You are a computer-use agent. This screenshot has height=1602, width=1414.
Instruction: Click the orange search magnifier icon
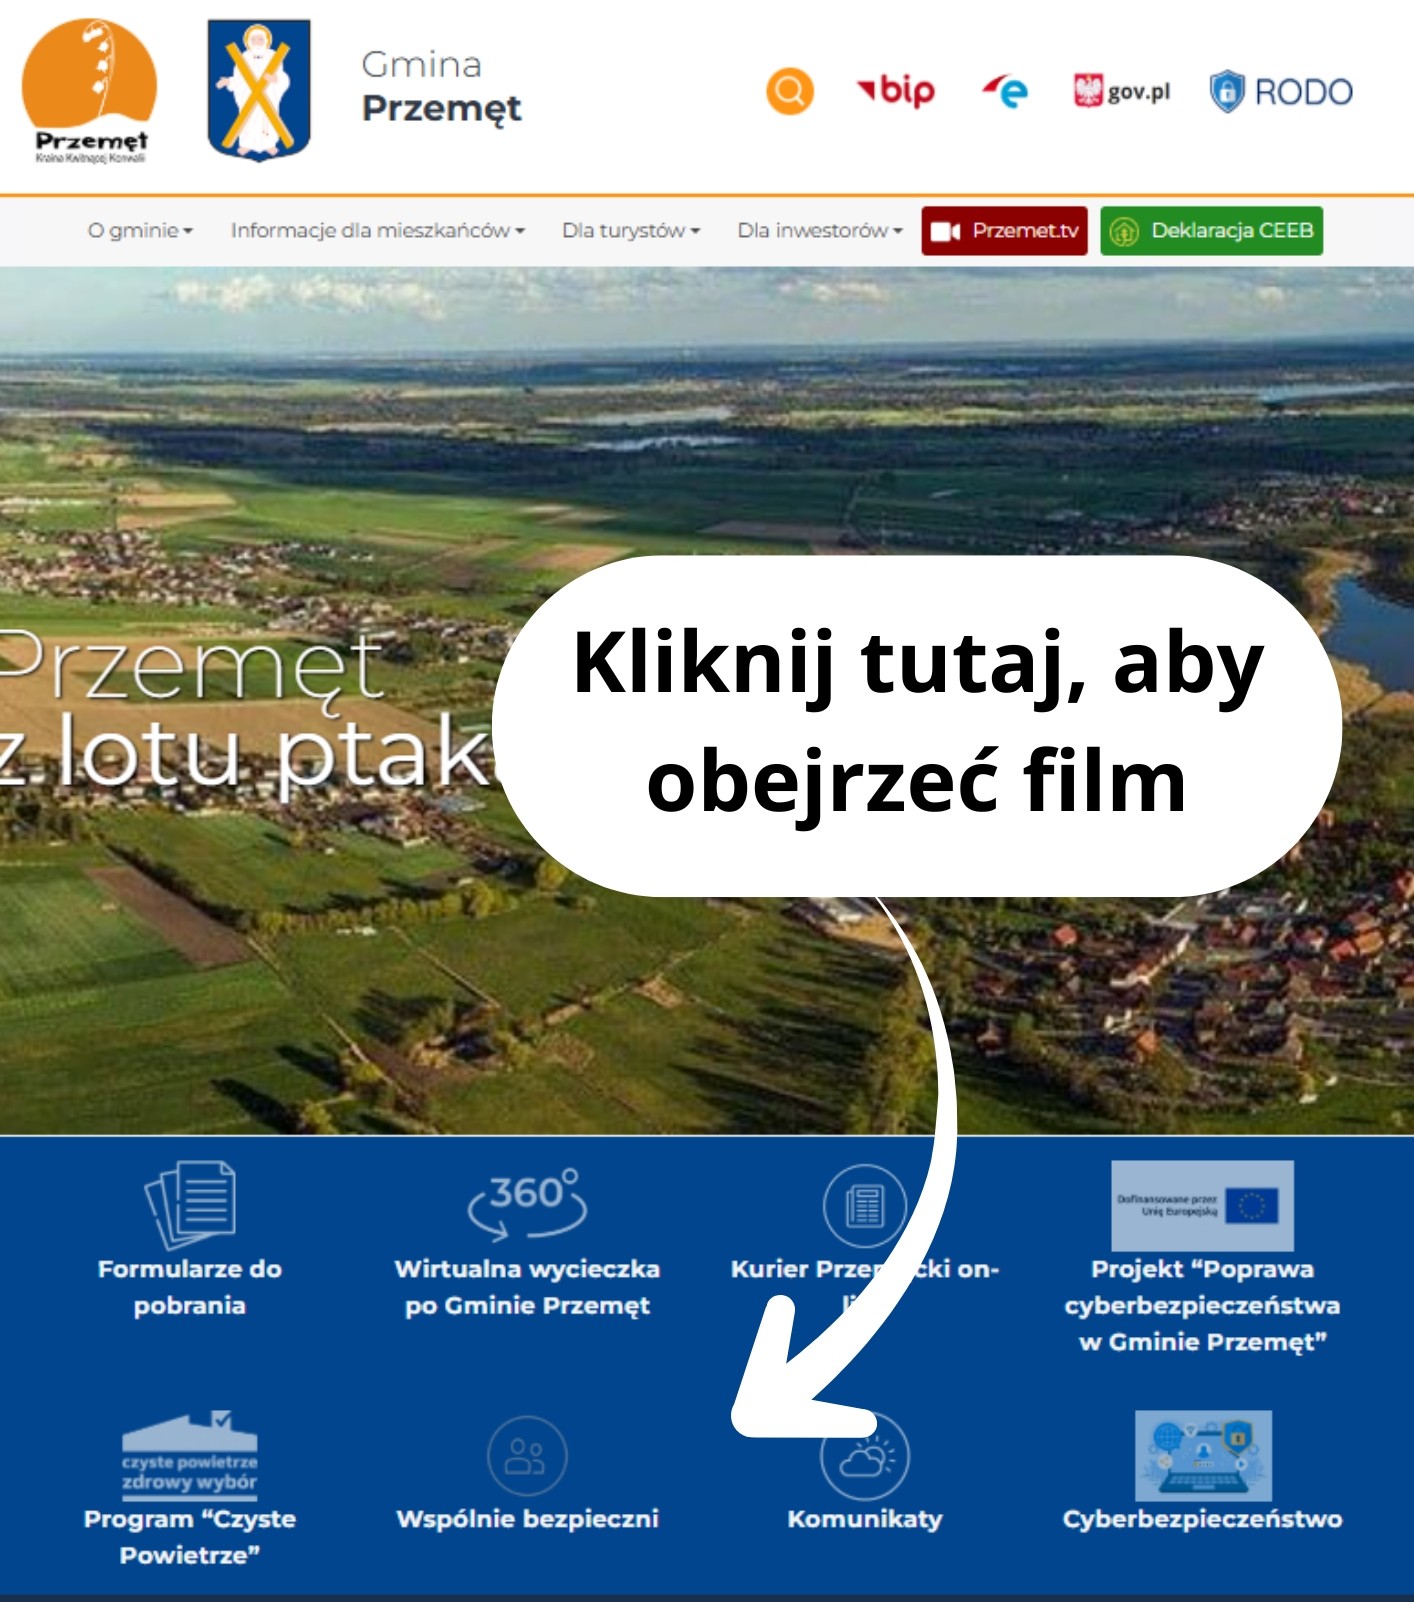point(789,91)
